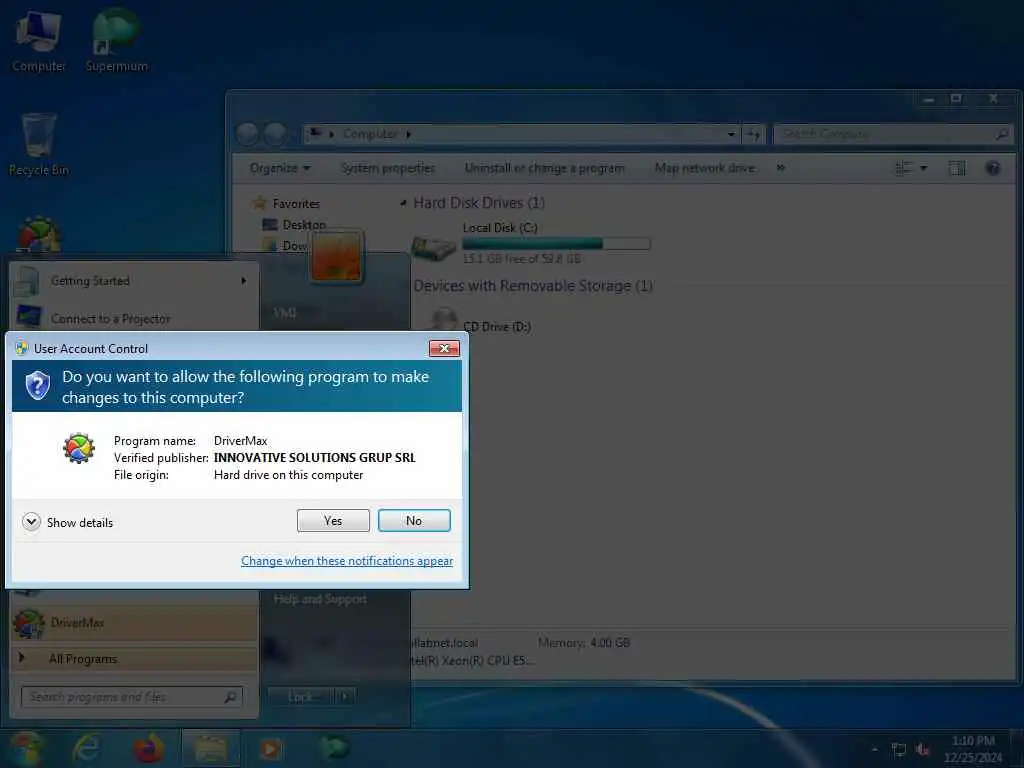This screenshot has height=768, width=1024.
Task: Click Uninstall or change a program
Action: tap(544, 168)
